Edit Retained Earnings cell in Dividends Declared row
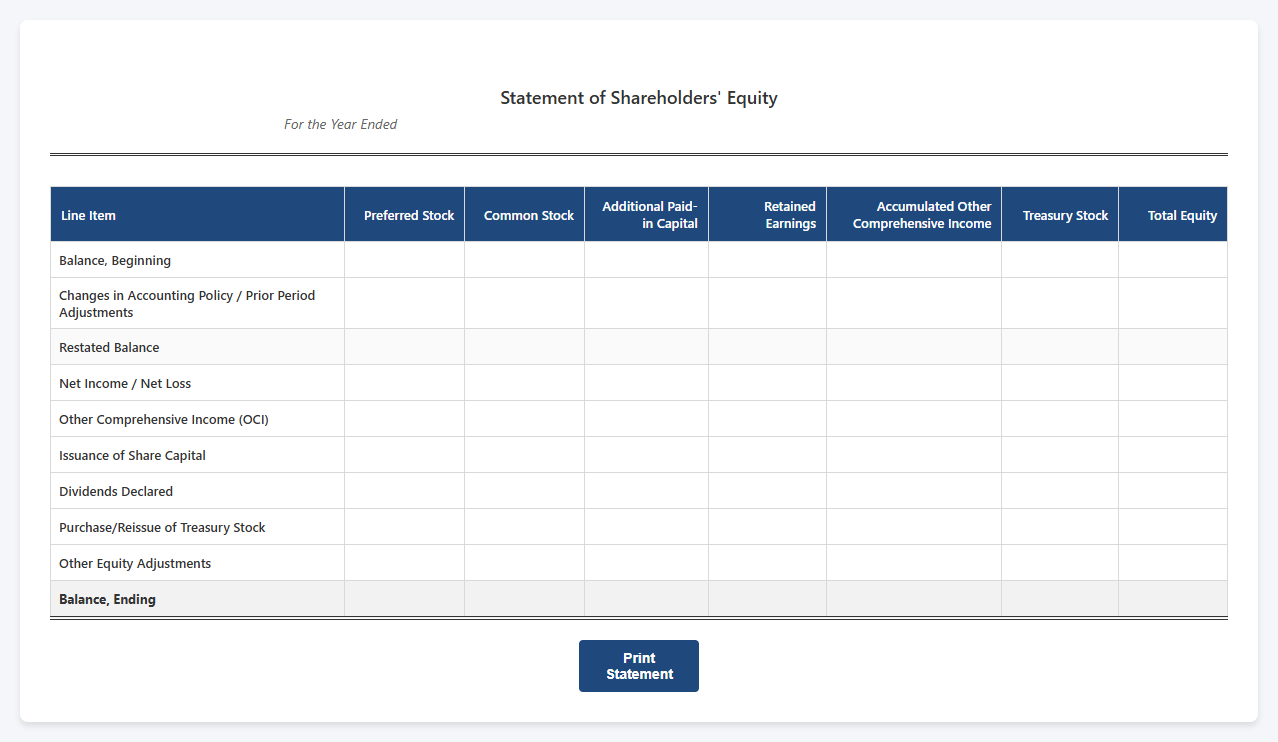The width and height of the screenshot is (1278, 742). tap(768, 491)
